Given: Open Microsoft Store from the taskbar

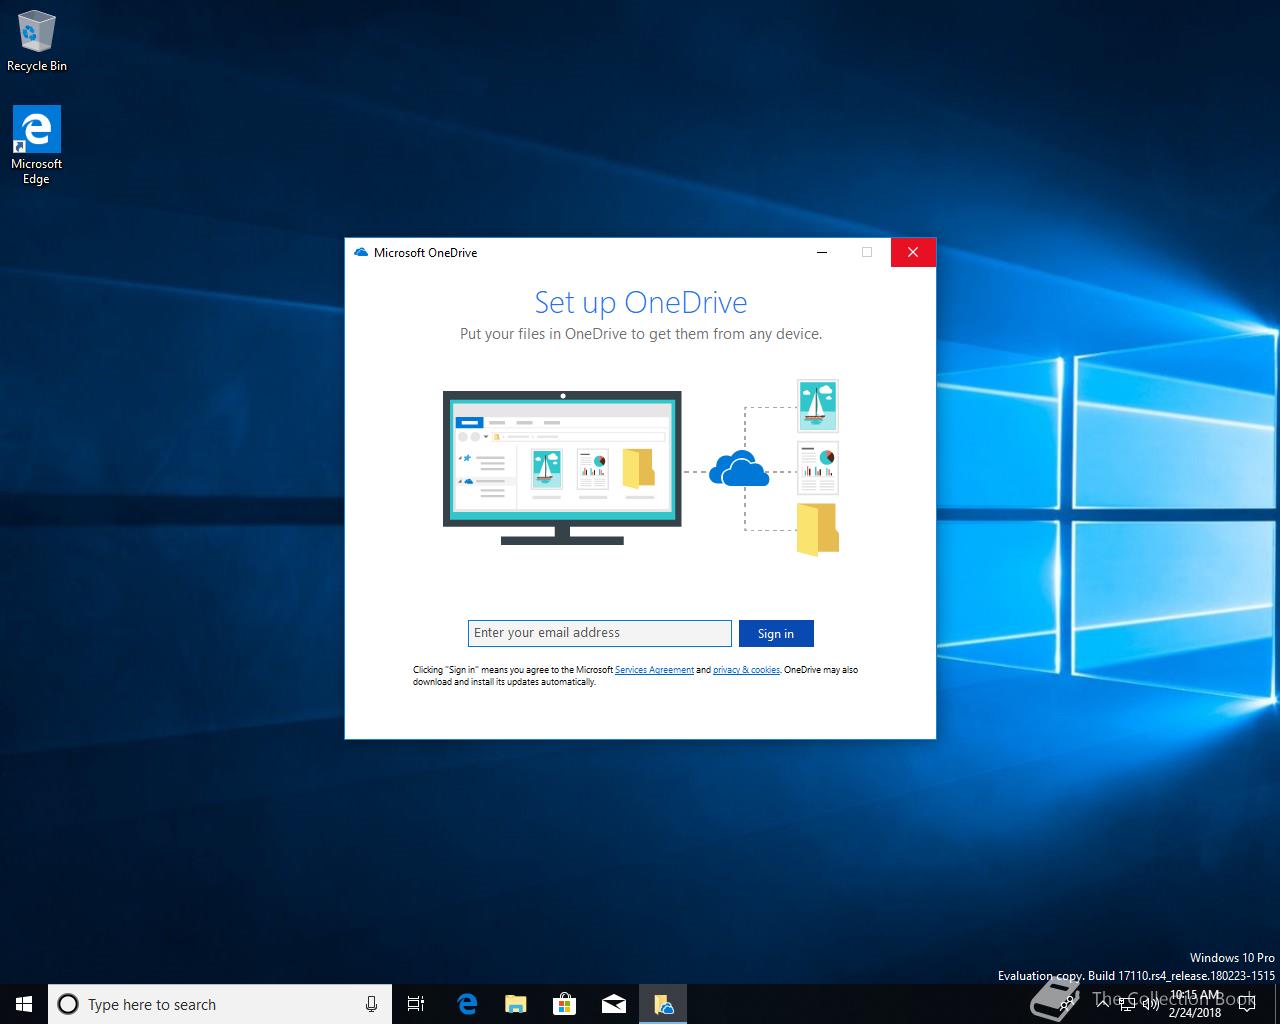Looking at the screenshot, I should (x=564, y=1004).
